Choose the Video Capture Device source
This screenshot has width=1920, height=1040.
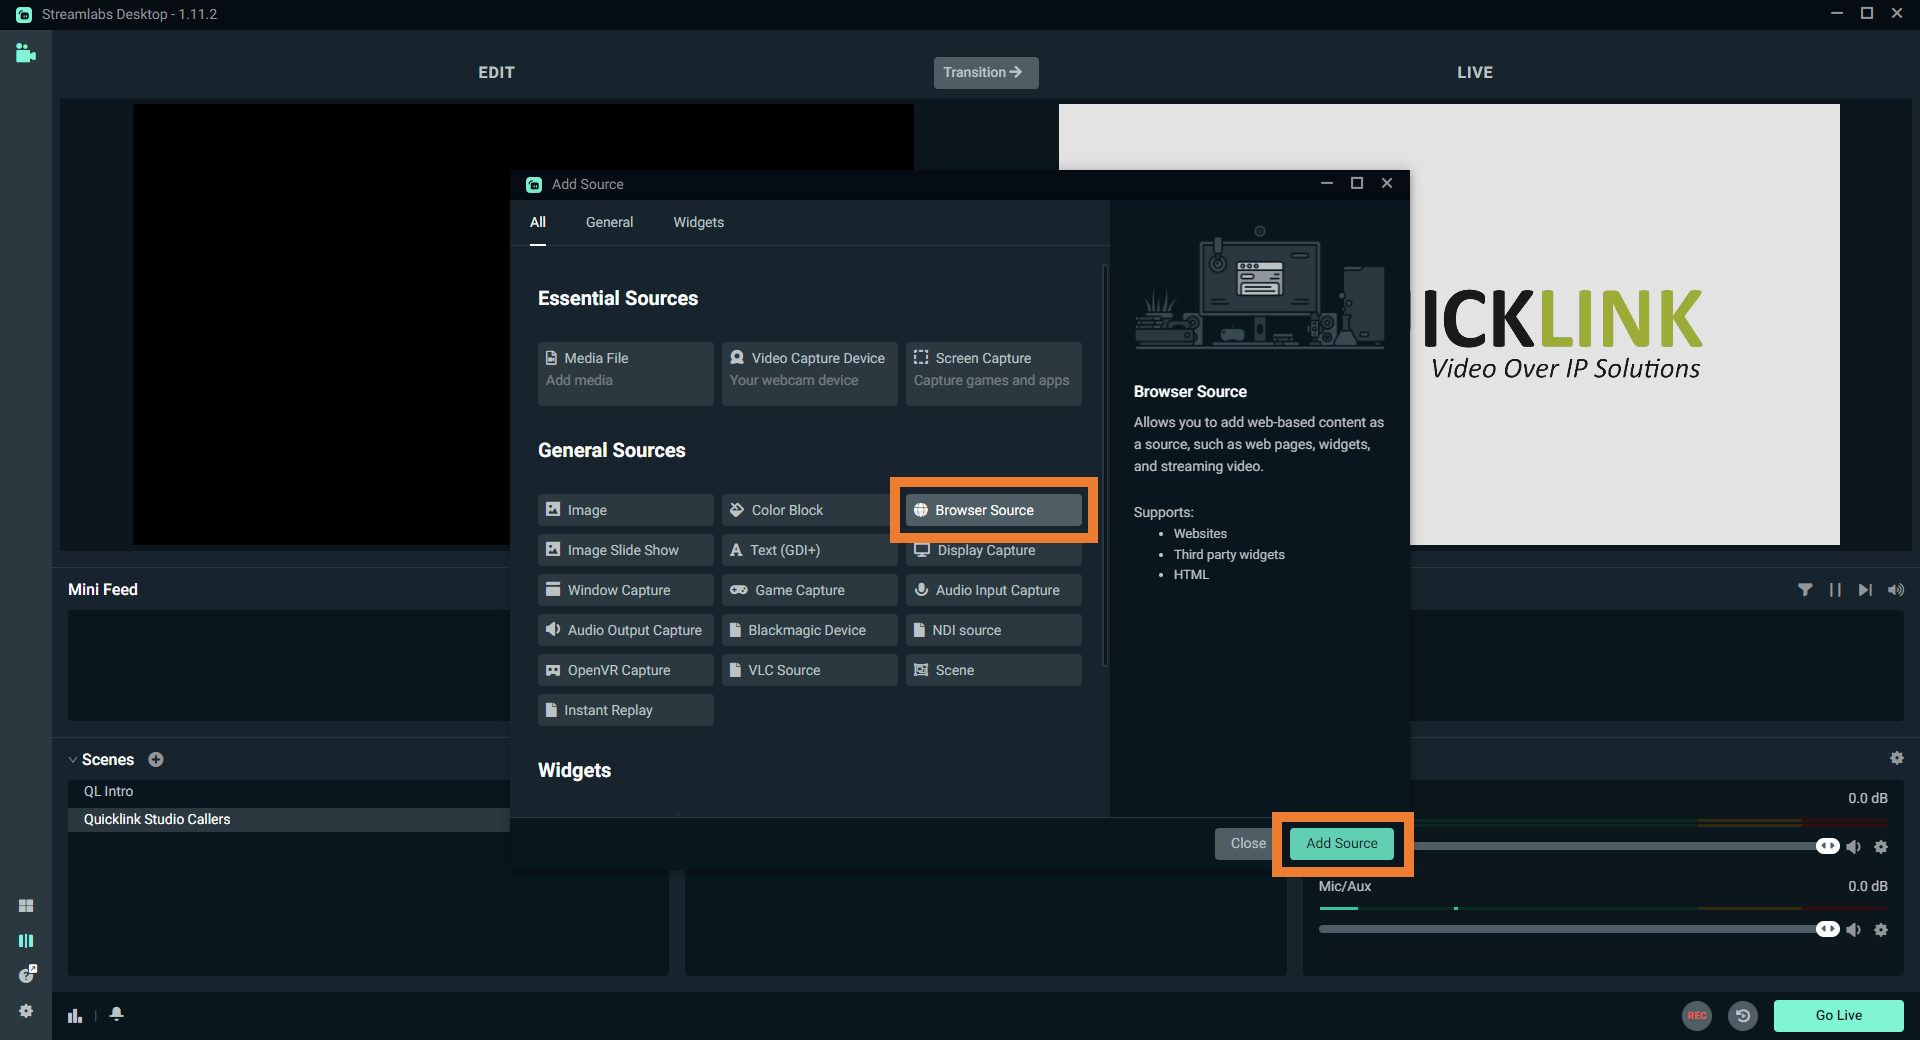810,373
